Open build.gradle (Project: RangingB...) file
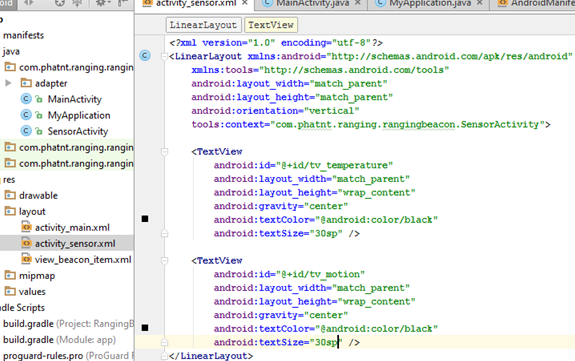This screenshot has width=575, height=361. point(68,324)
